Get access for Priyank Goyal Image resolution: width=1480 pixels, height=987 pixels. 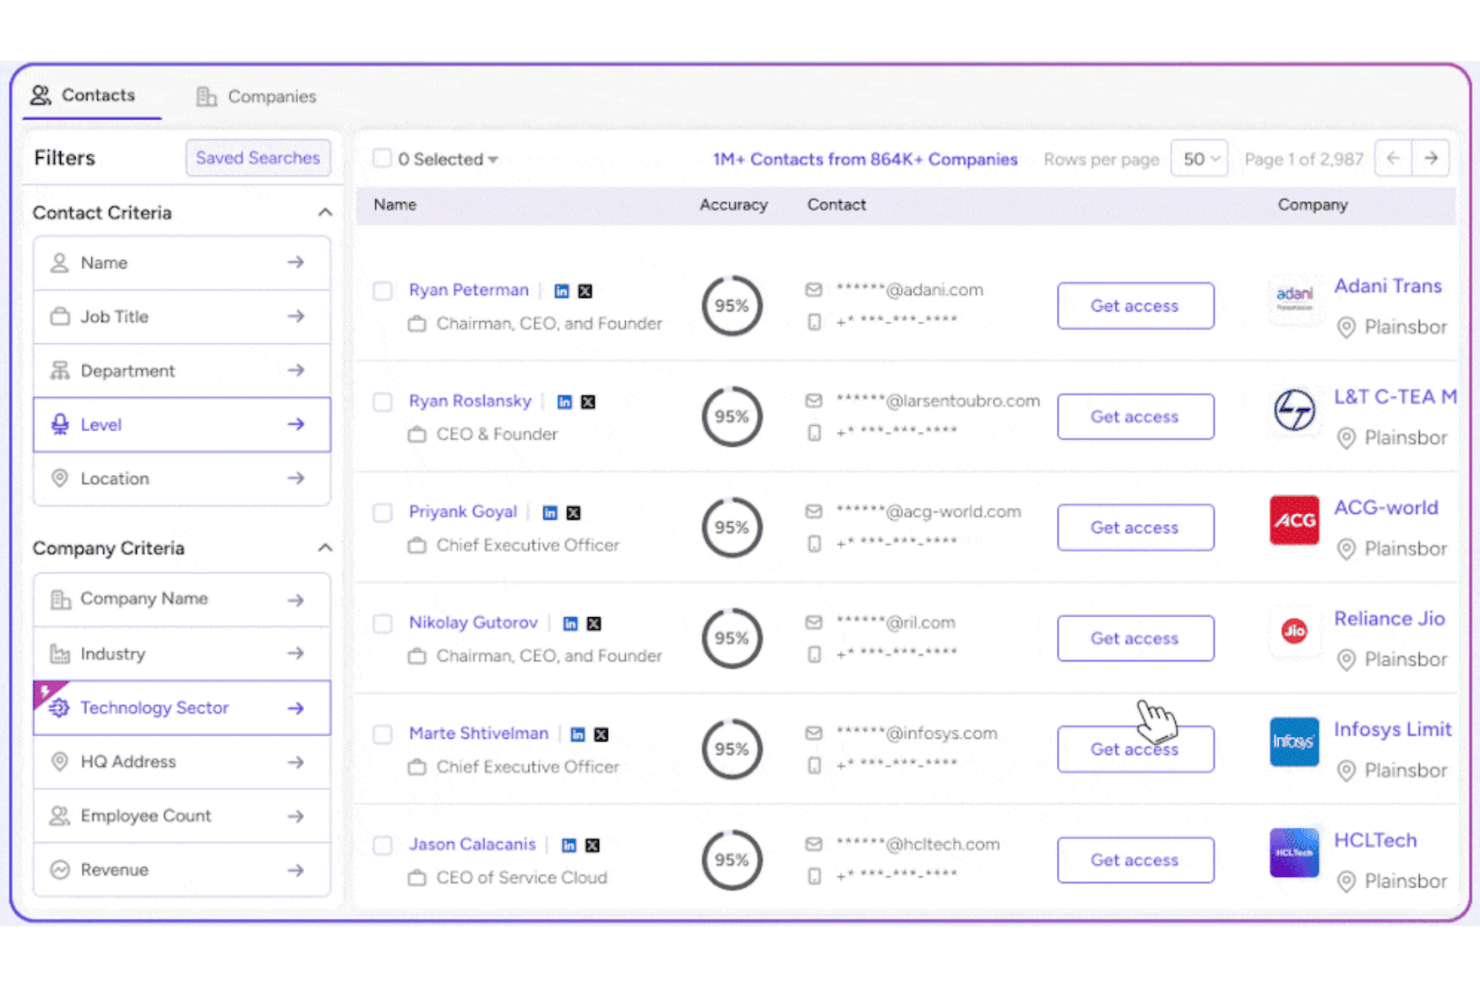tap(1135, 528)
